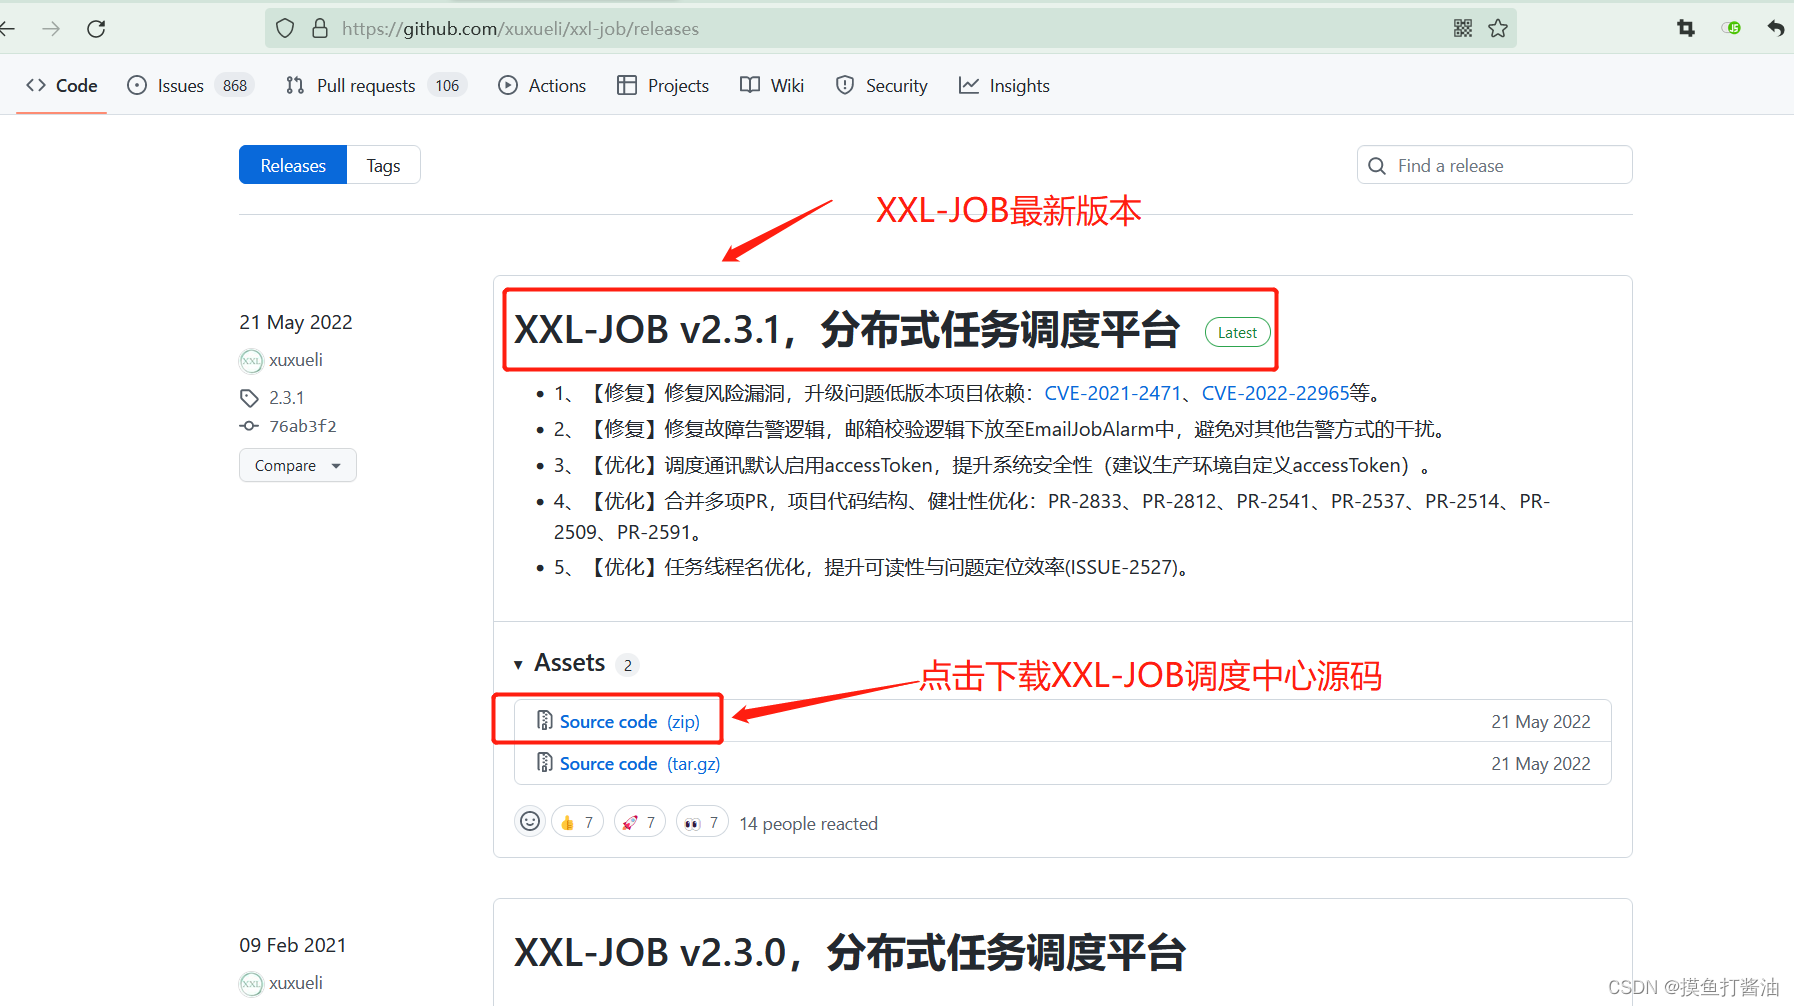Download Source code (zip)
The image size is (1794, 1006).
[630, 722]
